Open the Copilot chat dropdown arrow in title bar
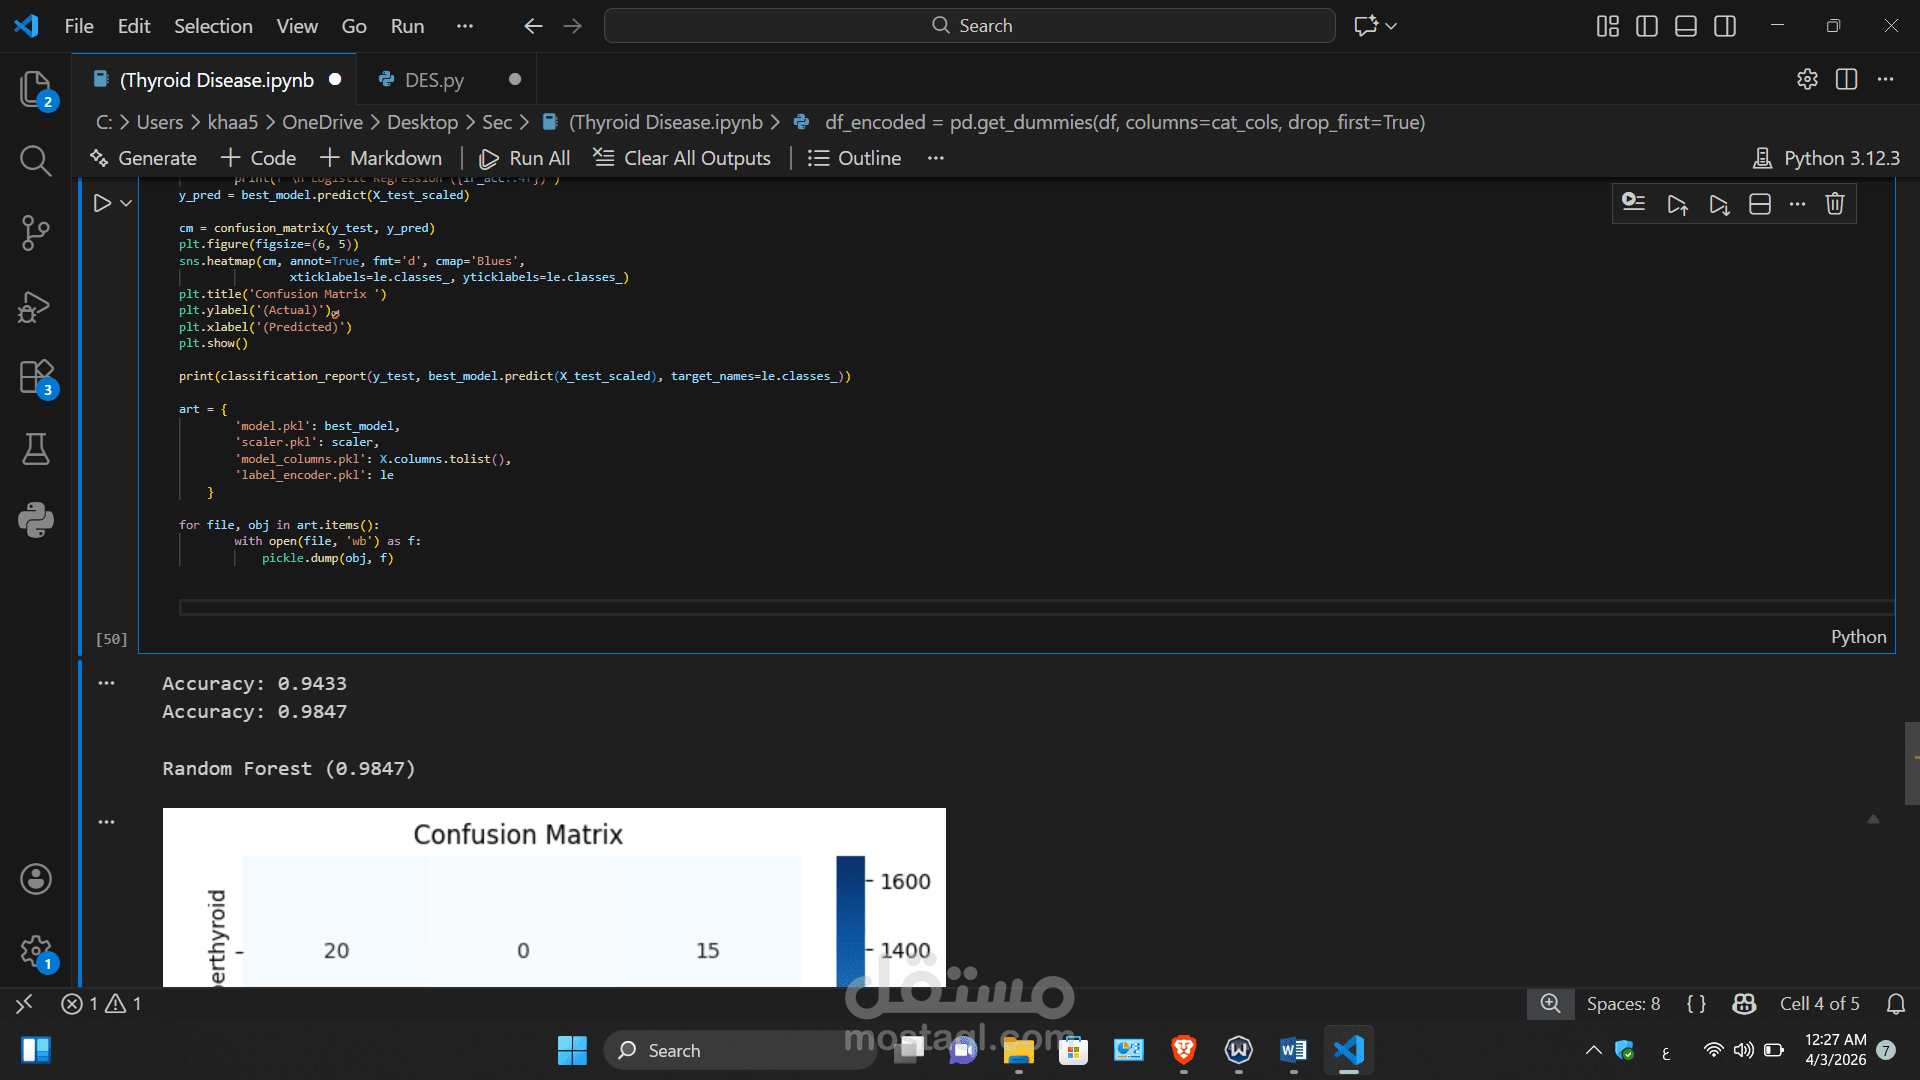 click(1391, 26)
